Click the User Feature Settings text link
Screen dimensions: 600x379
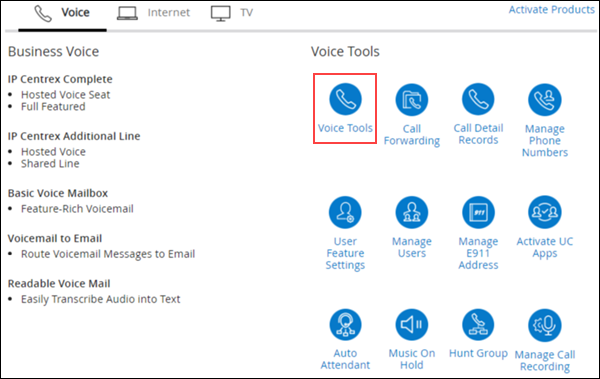(345, 253)
